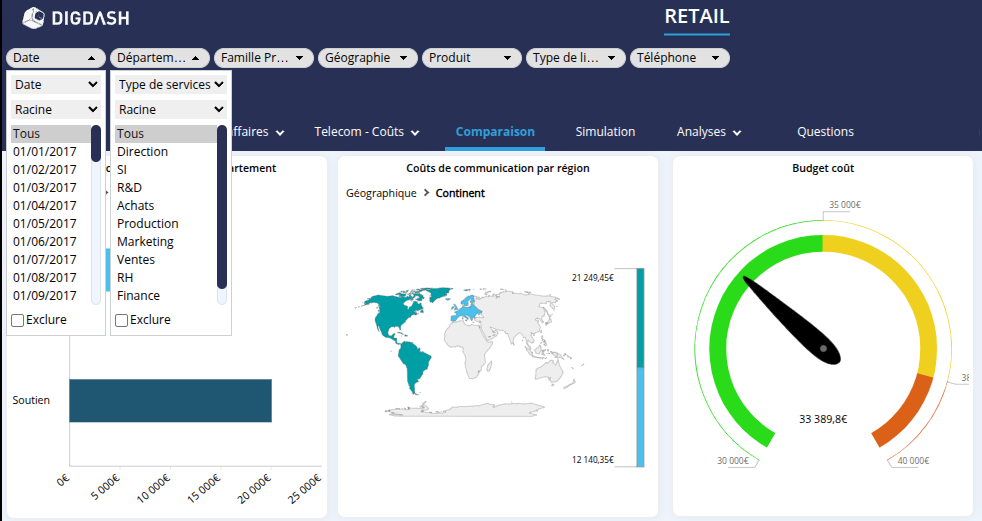Expand the Produit filter dropdown
This screenshot has height=521, width=982.
472,58
